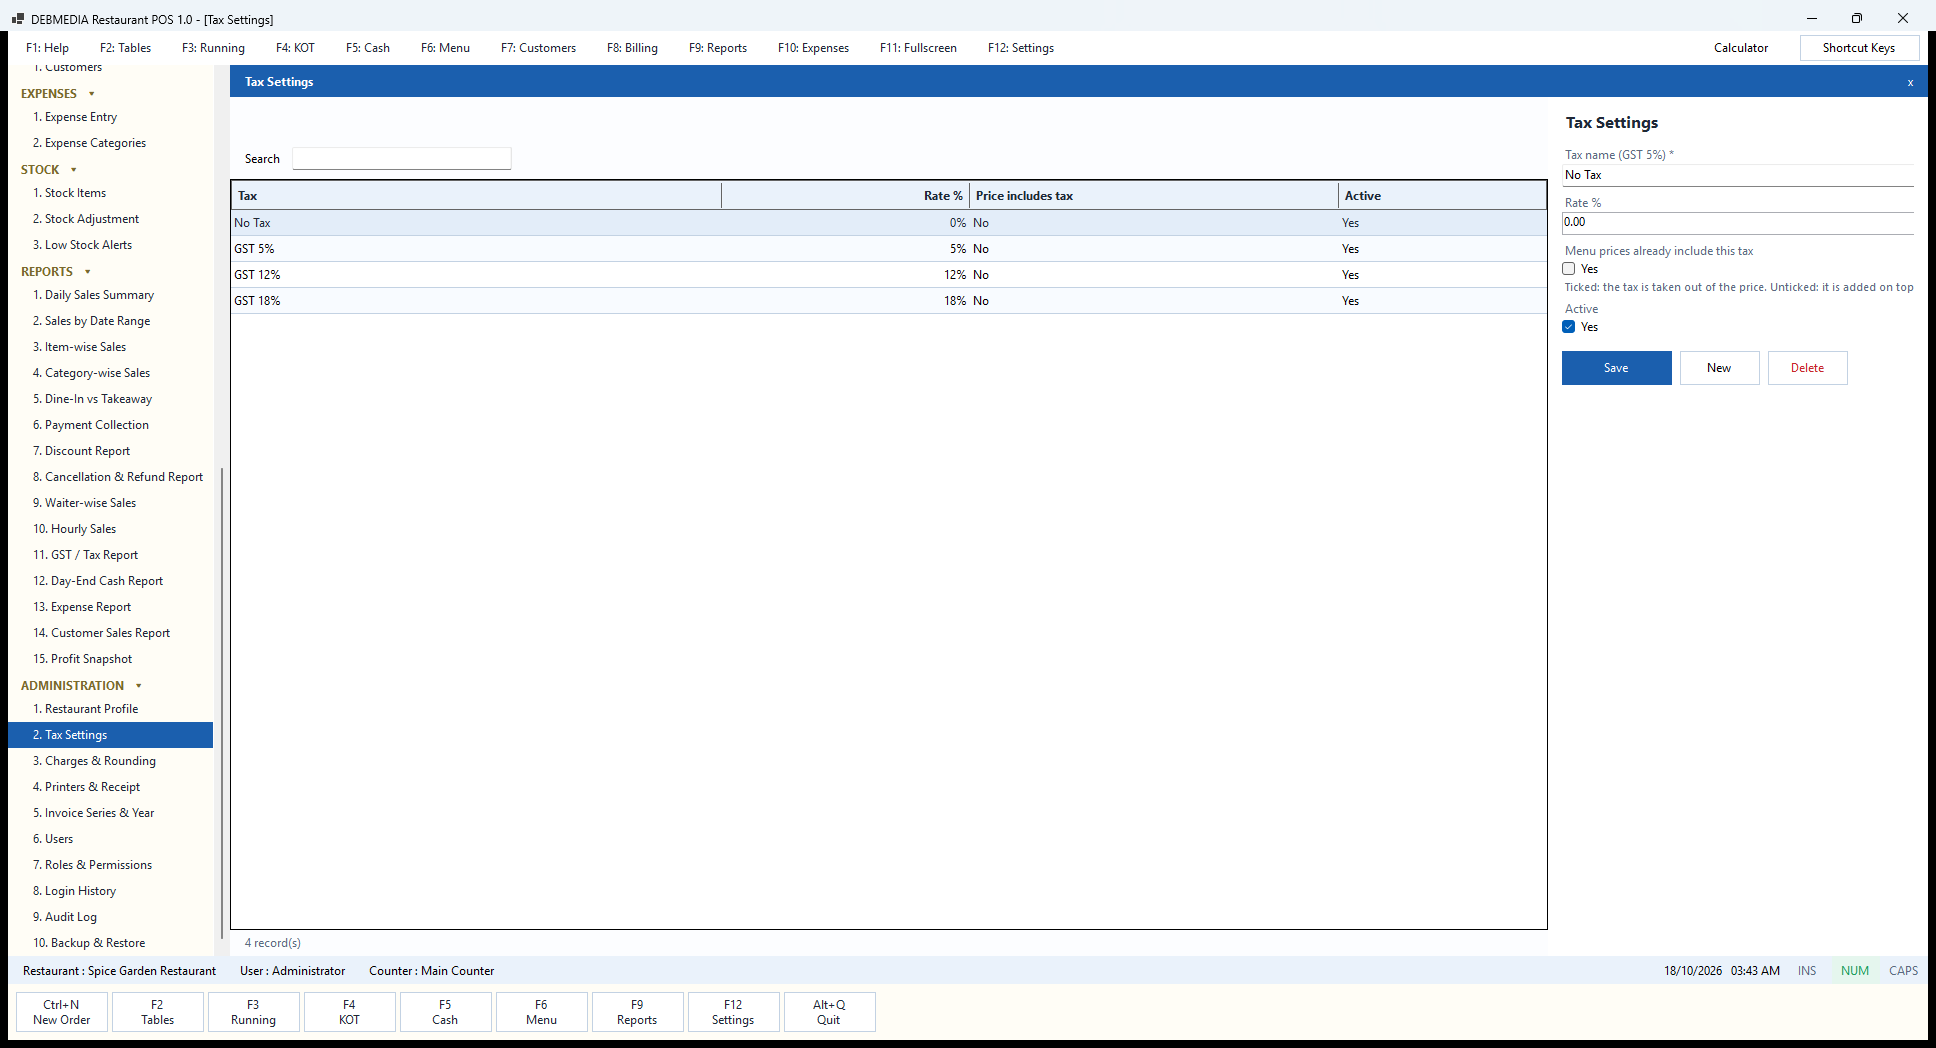Viewport: 1936px width, 1048px height.
Task: Click the Search input field
Action: click(x=402, y=159)
